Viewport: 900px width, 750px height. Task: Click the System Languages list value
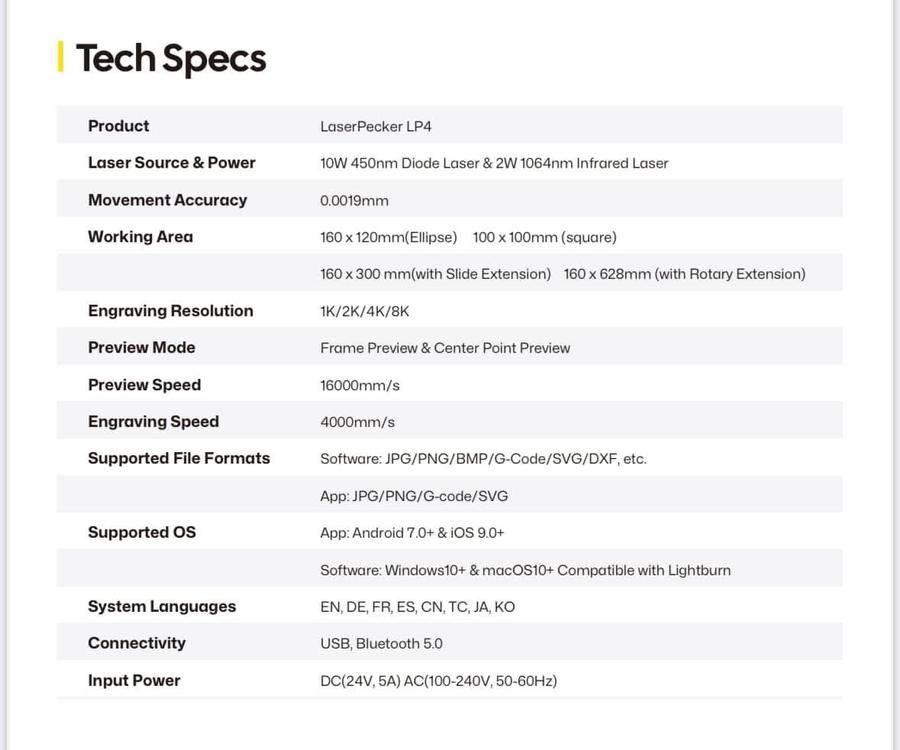coord(417,607)
